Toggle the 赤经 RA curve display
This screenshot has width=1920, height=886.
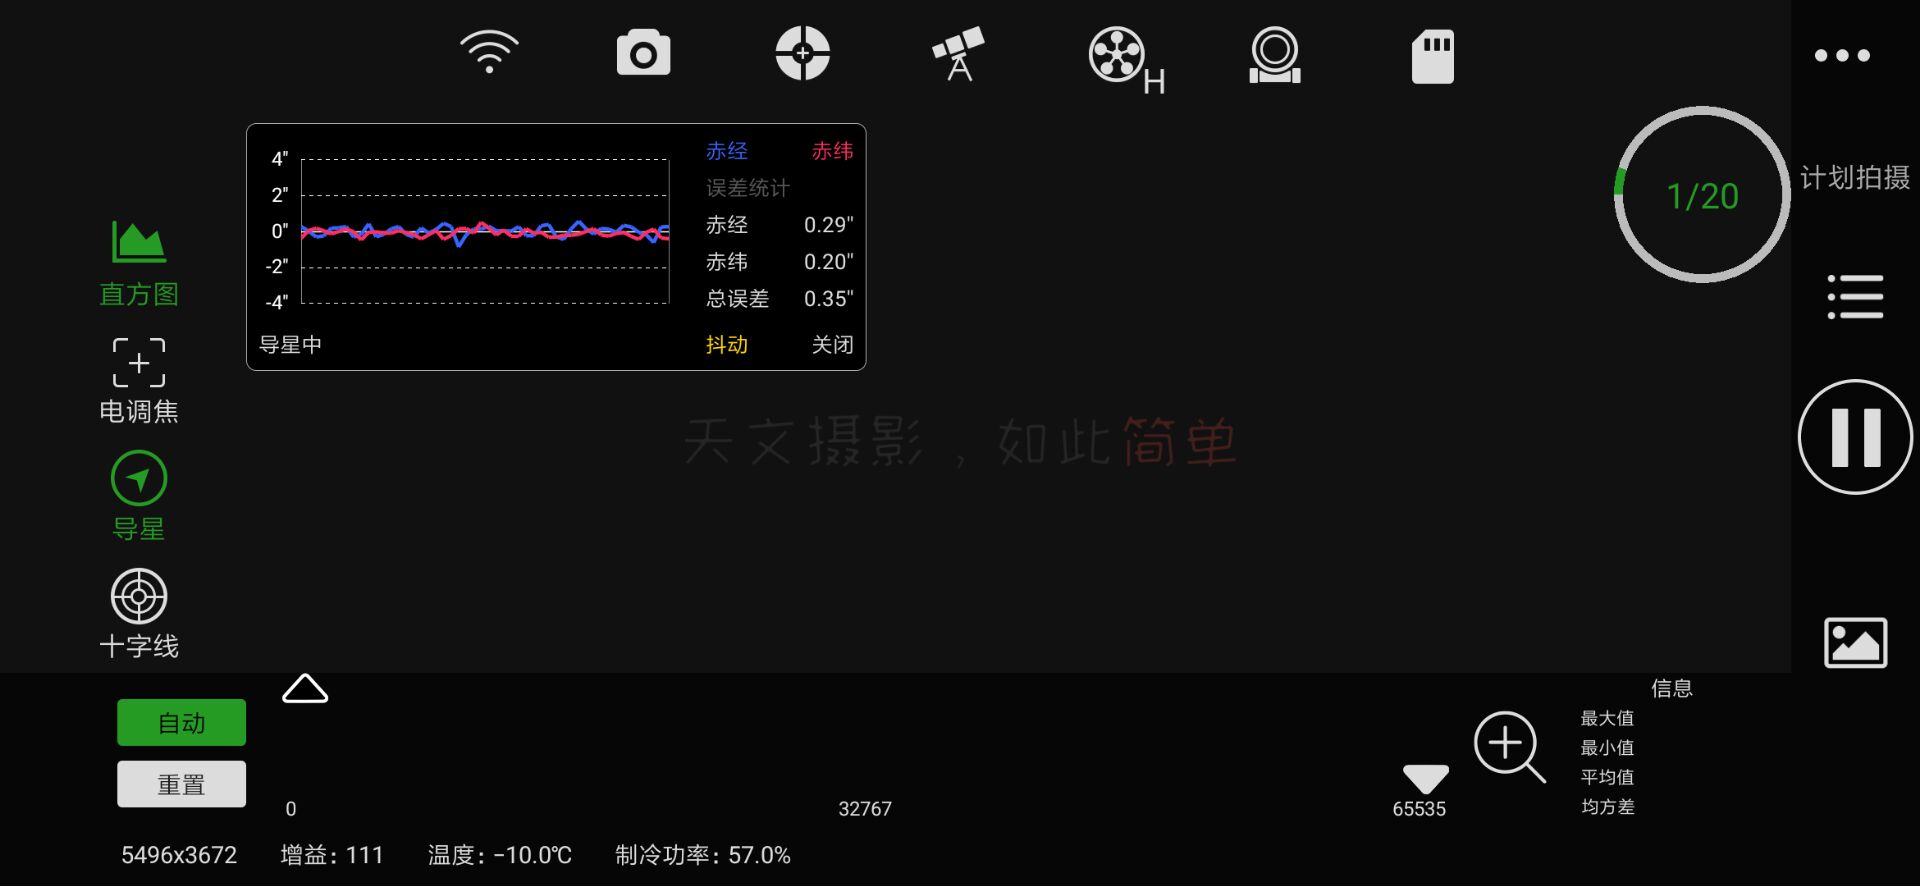(x=727, y=151)
